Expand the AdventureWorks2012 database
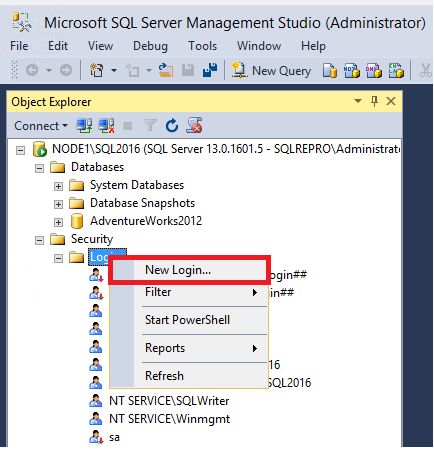Screen dimensions: 434x450 pos(58,222)
